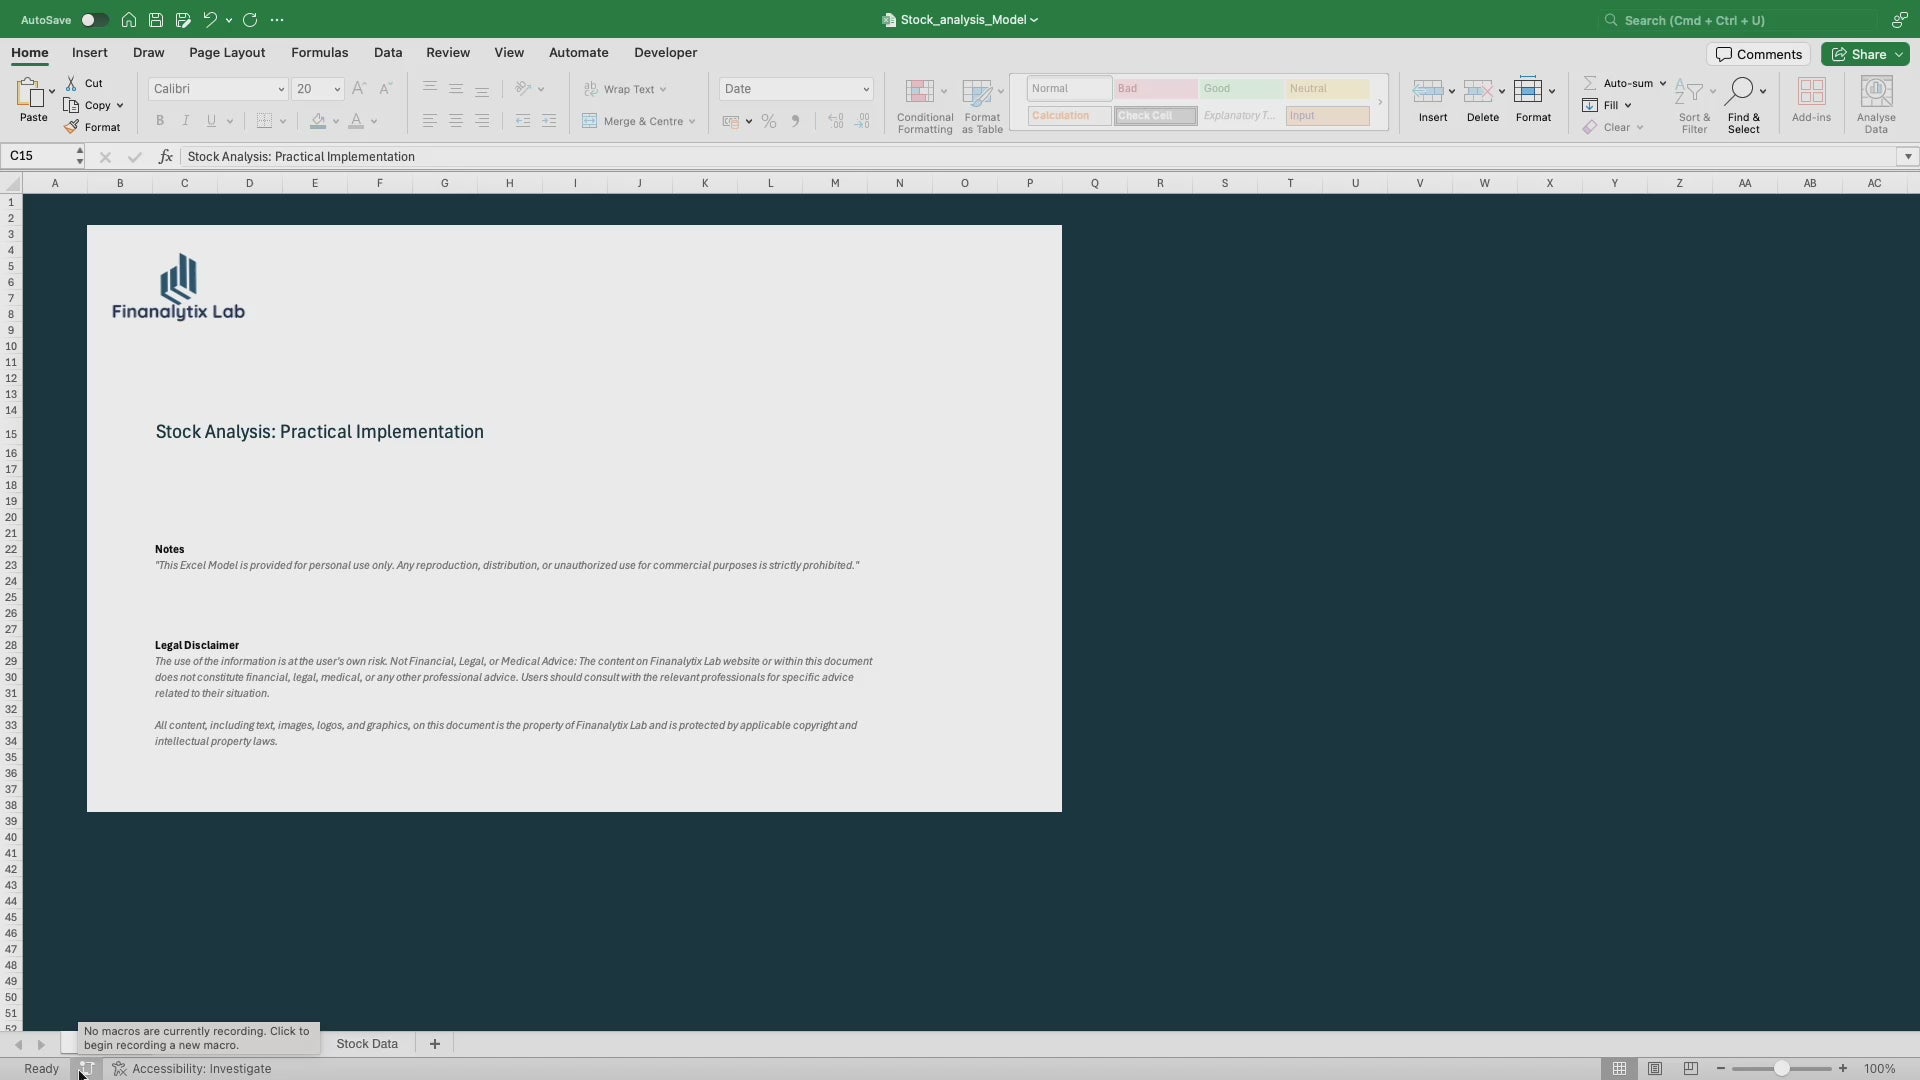Open the Review tab
Image resolution: width=1920 pixels, height=1080 pixels.
(448, 53)
